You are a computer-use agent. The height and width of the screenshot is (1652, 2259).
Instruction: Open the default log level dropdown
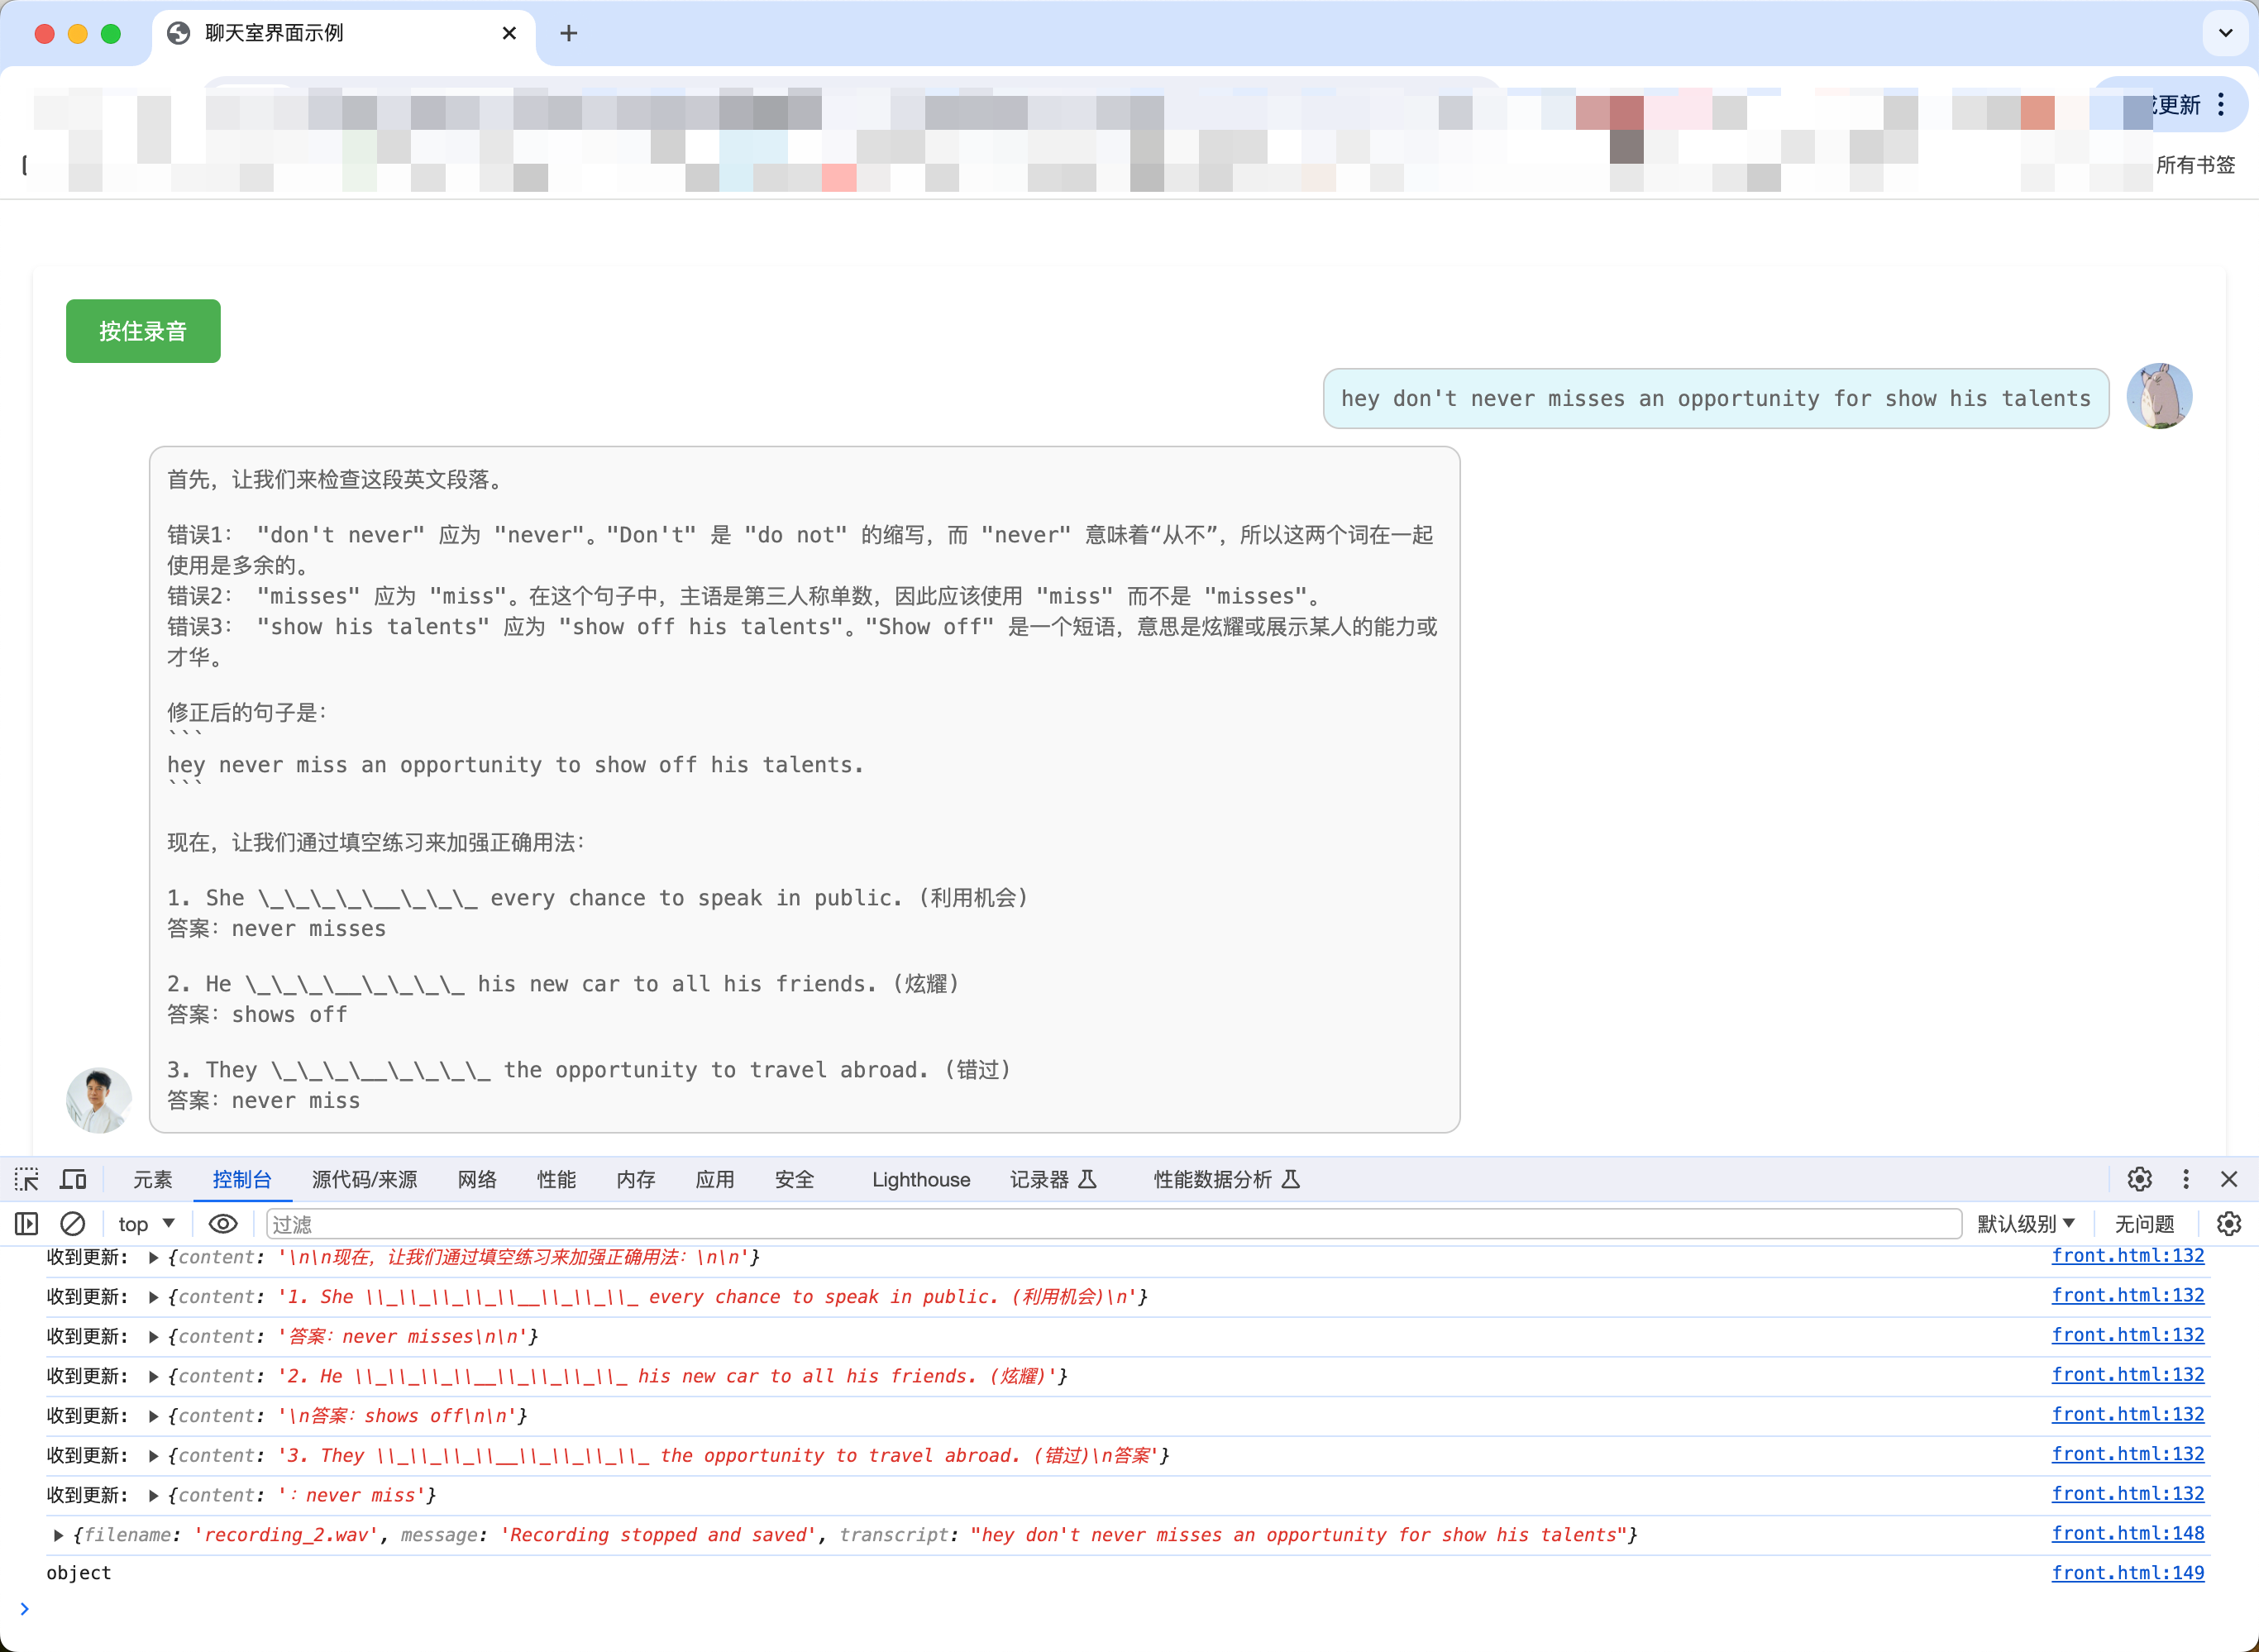coord(2025,1223)
